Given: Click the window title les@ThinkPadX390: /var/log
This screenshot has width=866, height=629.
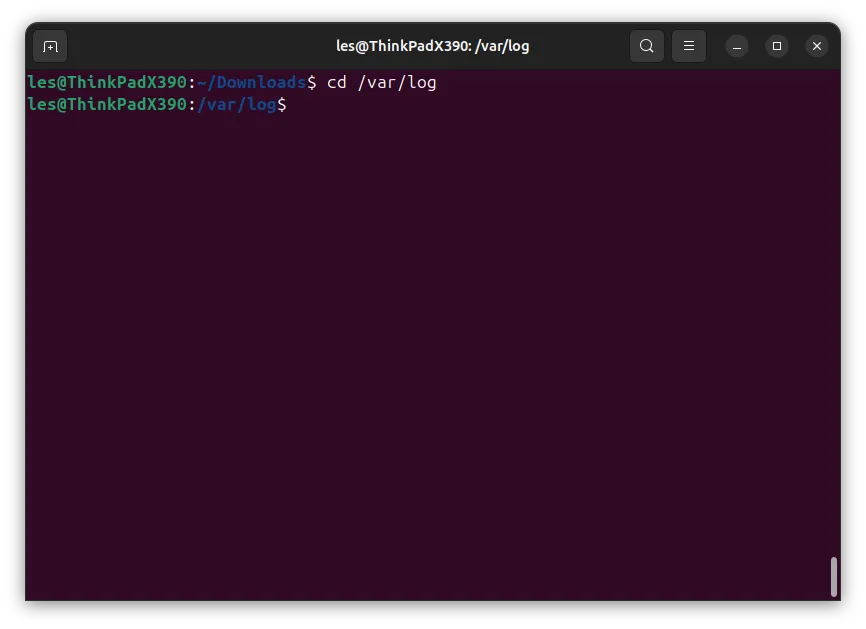Looking at the screenshot, I should pos(432,46).
